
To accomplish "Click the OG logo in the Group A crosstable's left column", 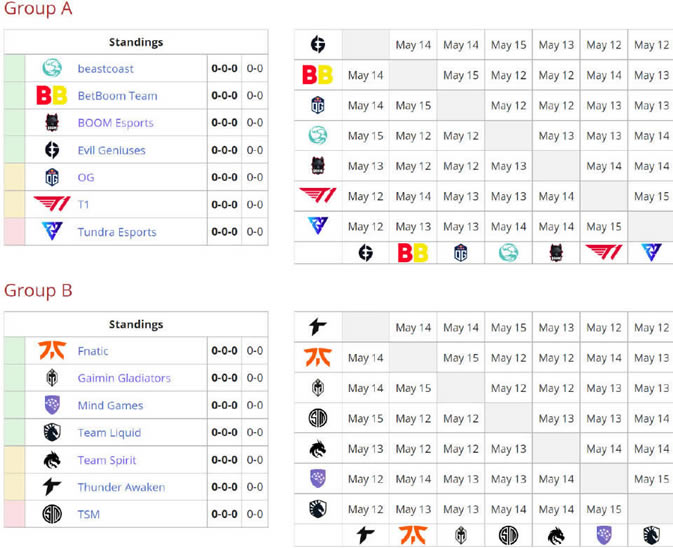I will coord(318,105).
